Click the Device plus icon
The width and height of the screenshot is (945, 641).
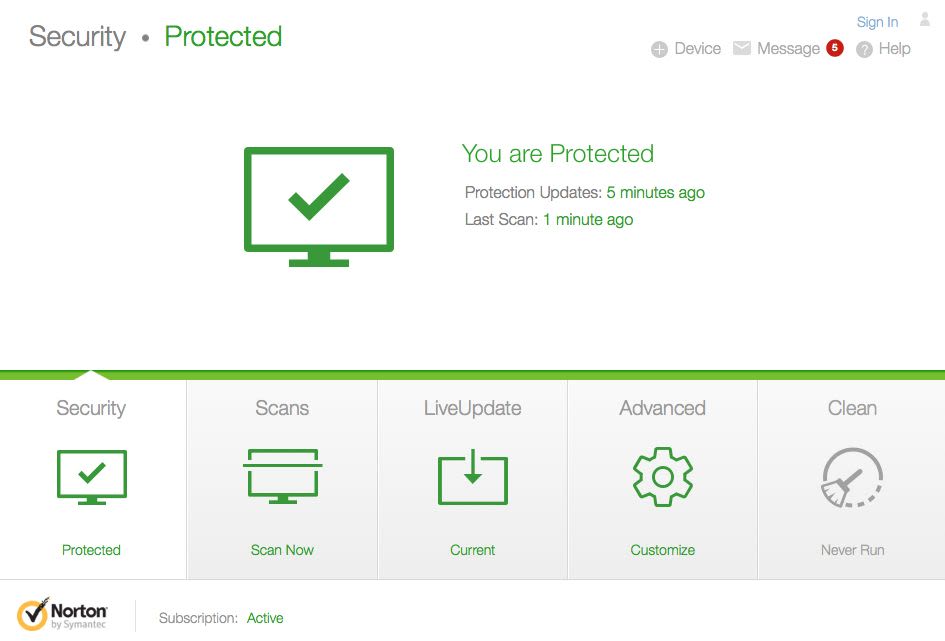click(x=659, y=49)
